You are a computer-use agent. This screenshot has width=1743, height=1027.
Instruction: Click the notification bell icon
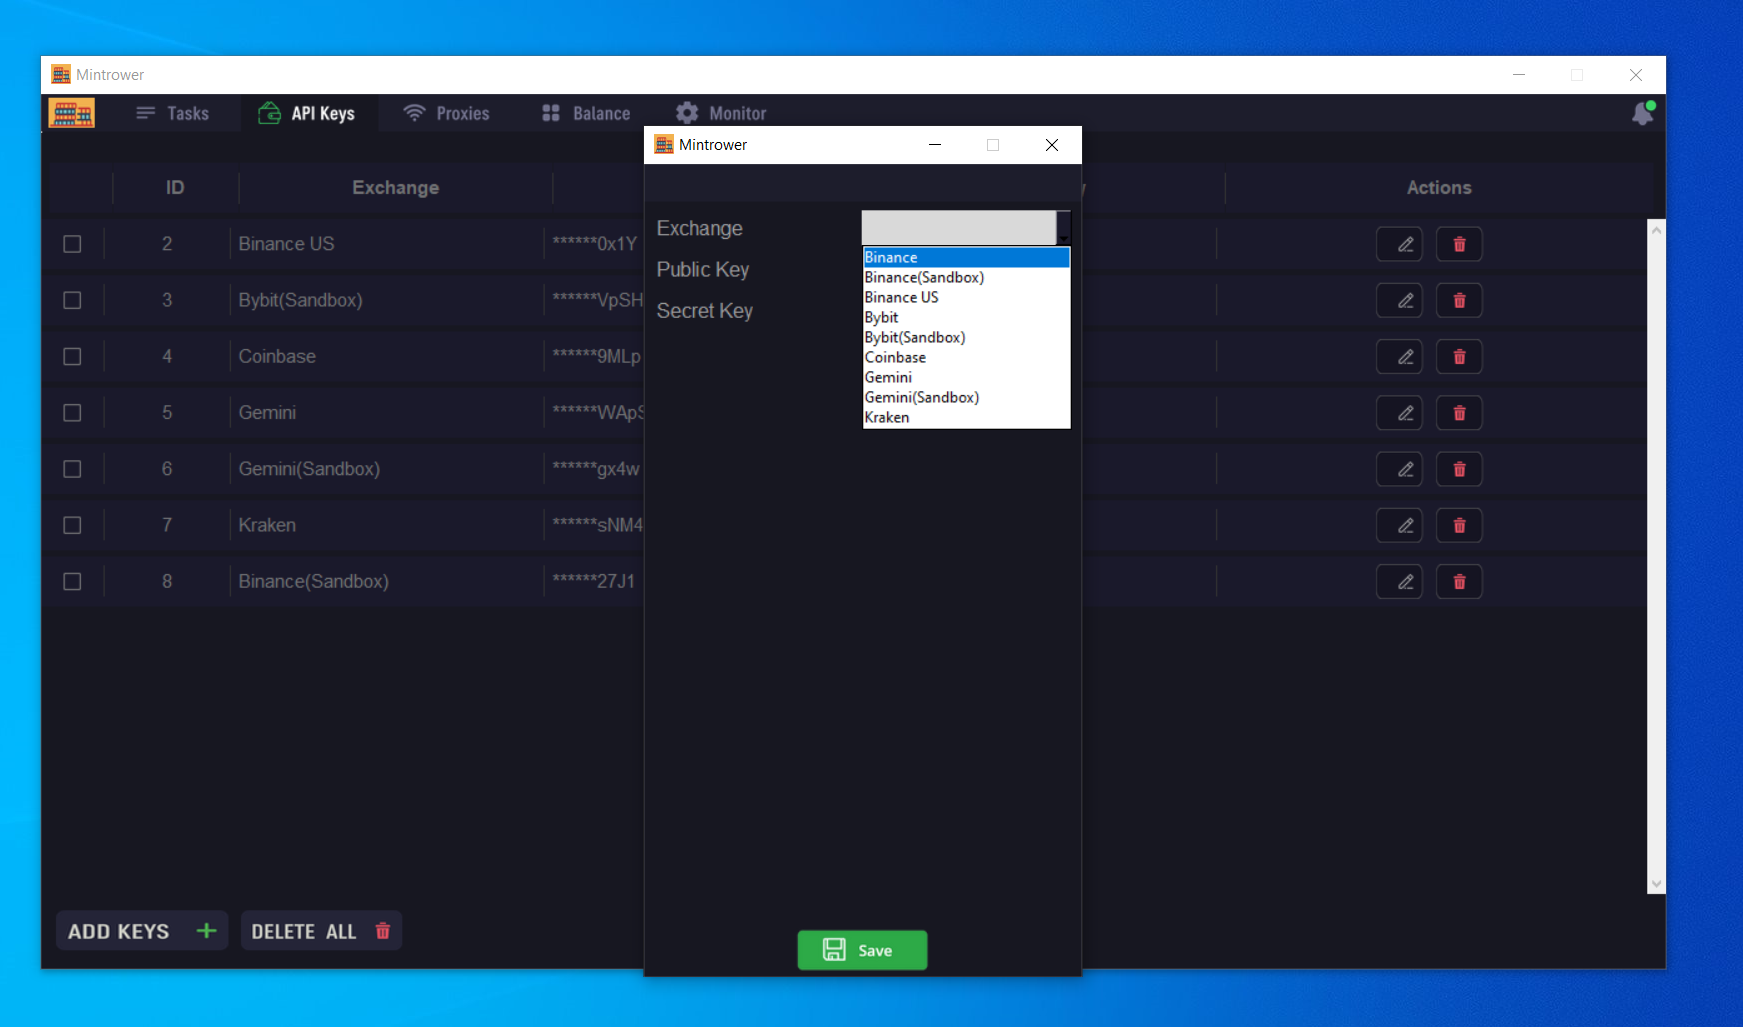[1642, 114]
